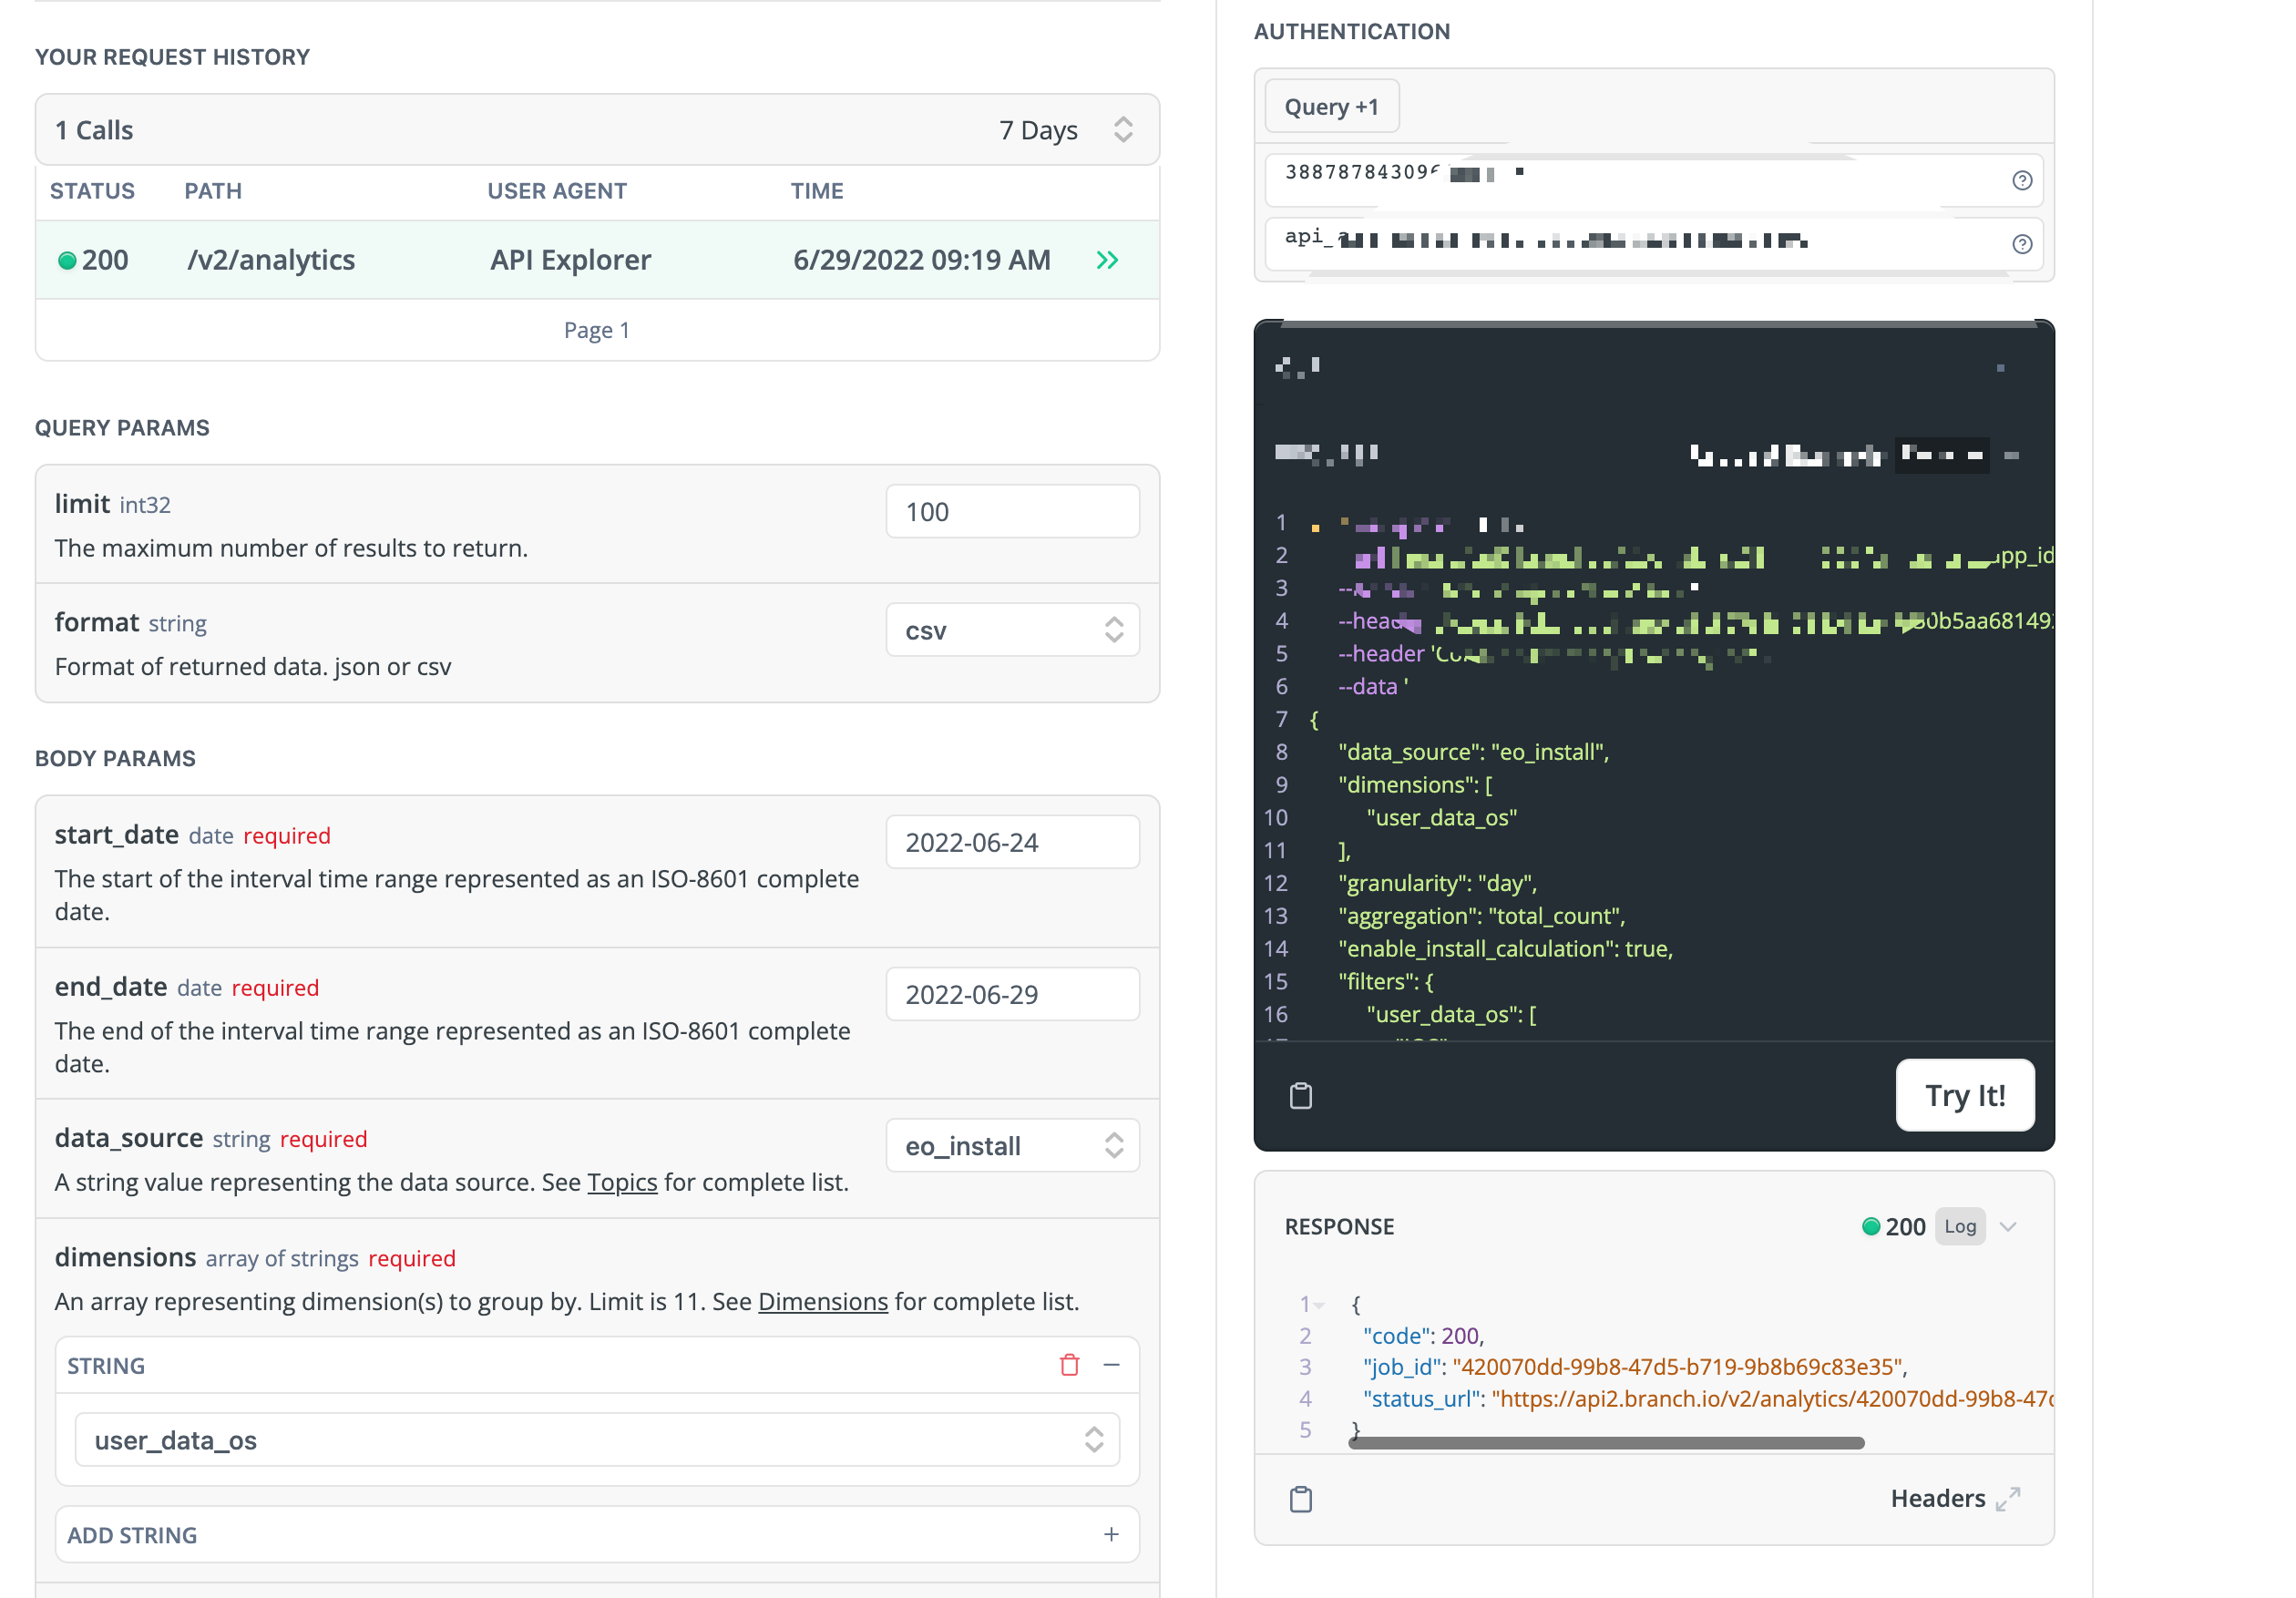Expand response headers using the arrow icon
This screenshot has height=1598, width=2296.
2007,1498
